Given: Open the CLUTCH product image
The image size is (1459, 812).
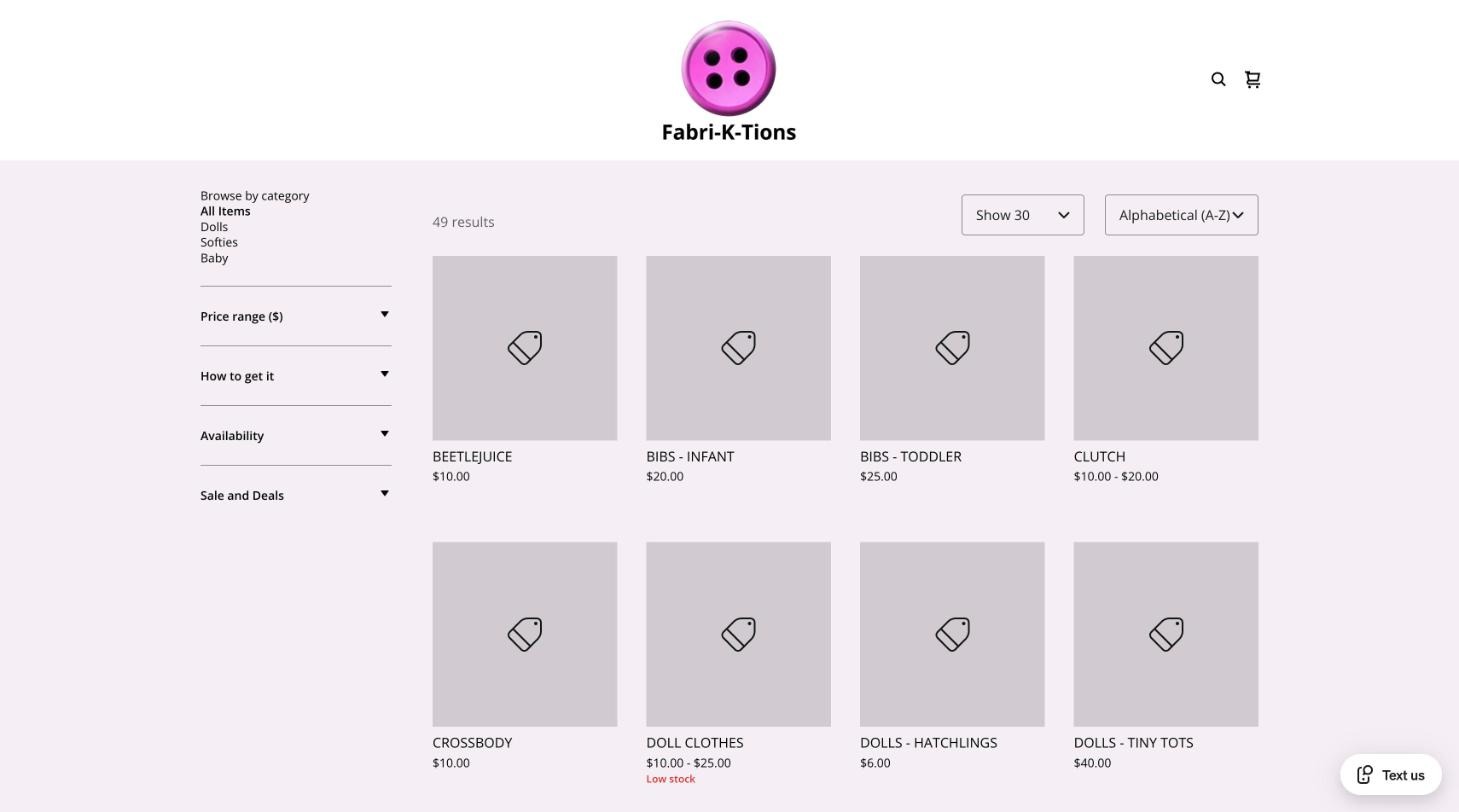Looking at the screenshot, I should (x=1166, y=348).
